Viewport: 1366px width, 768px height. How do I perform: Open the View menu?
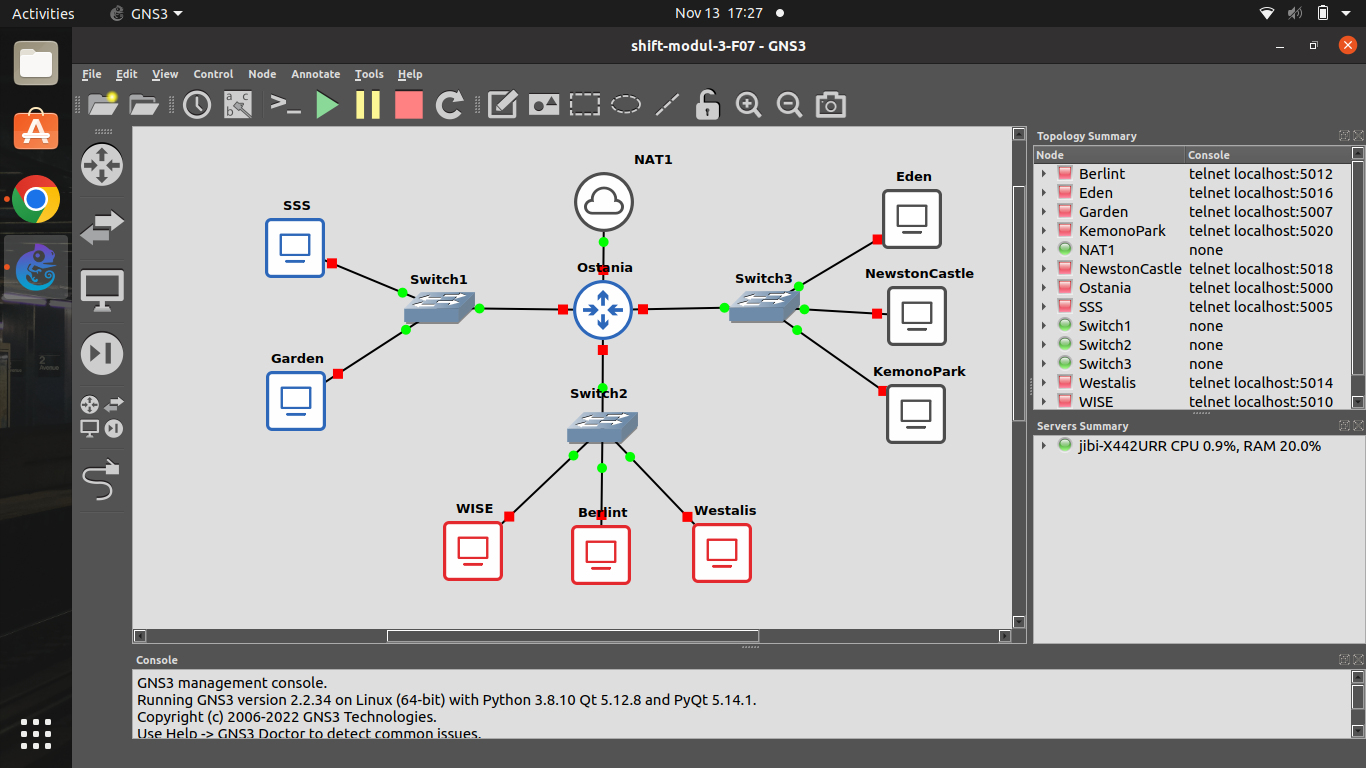pos(165,74)
